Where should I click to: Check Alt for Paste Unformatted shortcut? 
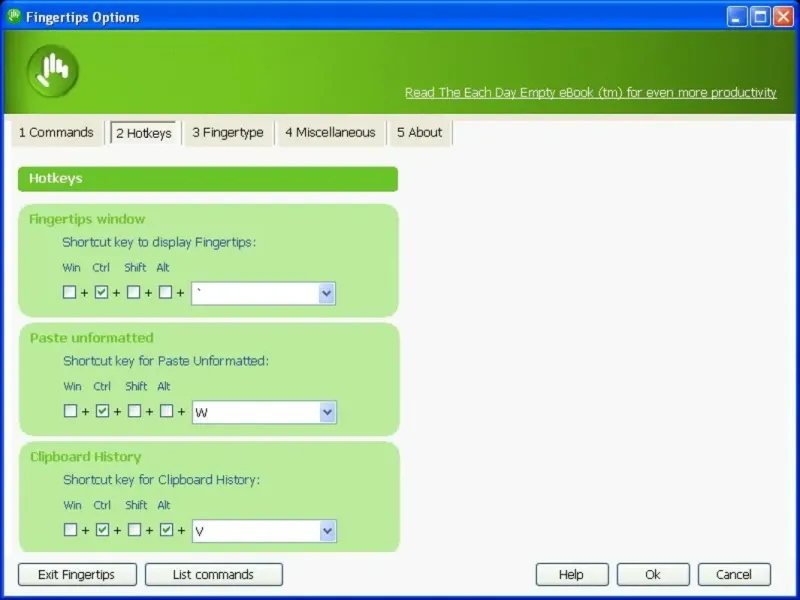[x=166, y=411]
